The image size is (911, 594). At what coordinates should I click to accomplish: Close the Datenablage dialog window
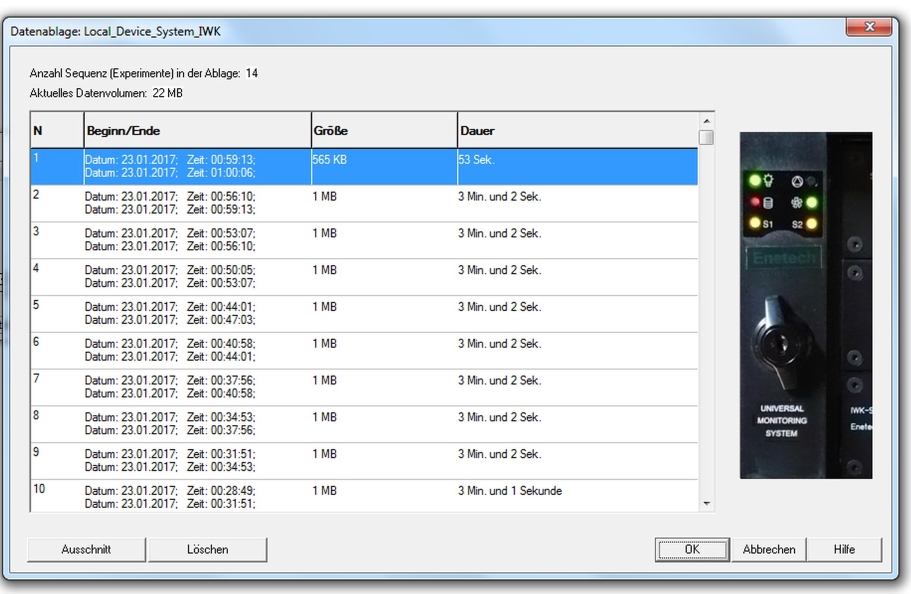coord(869,29)
